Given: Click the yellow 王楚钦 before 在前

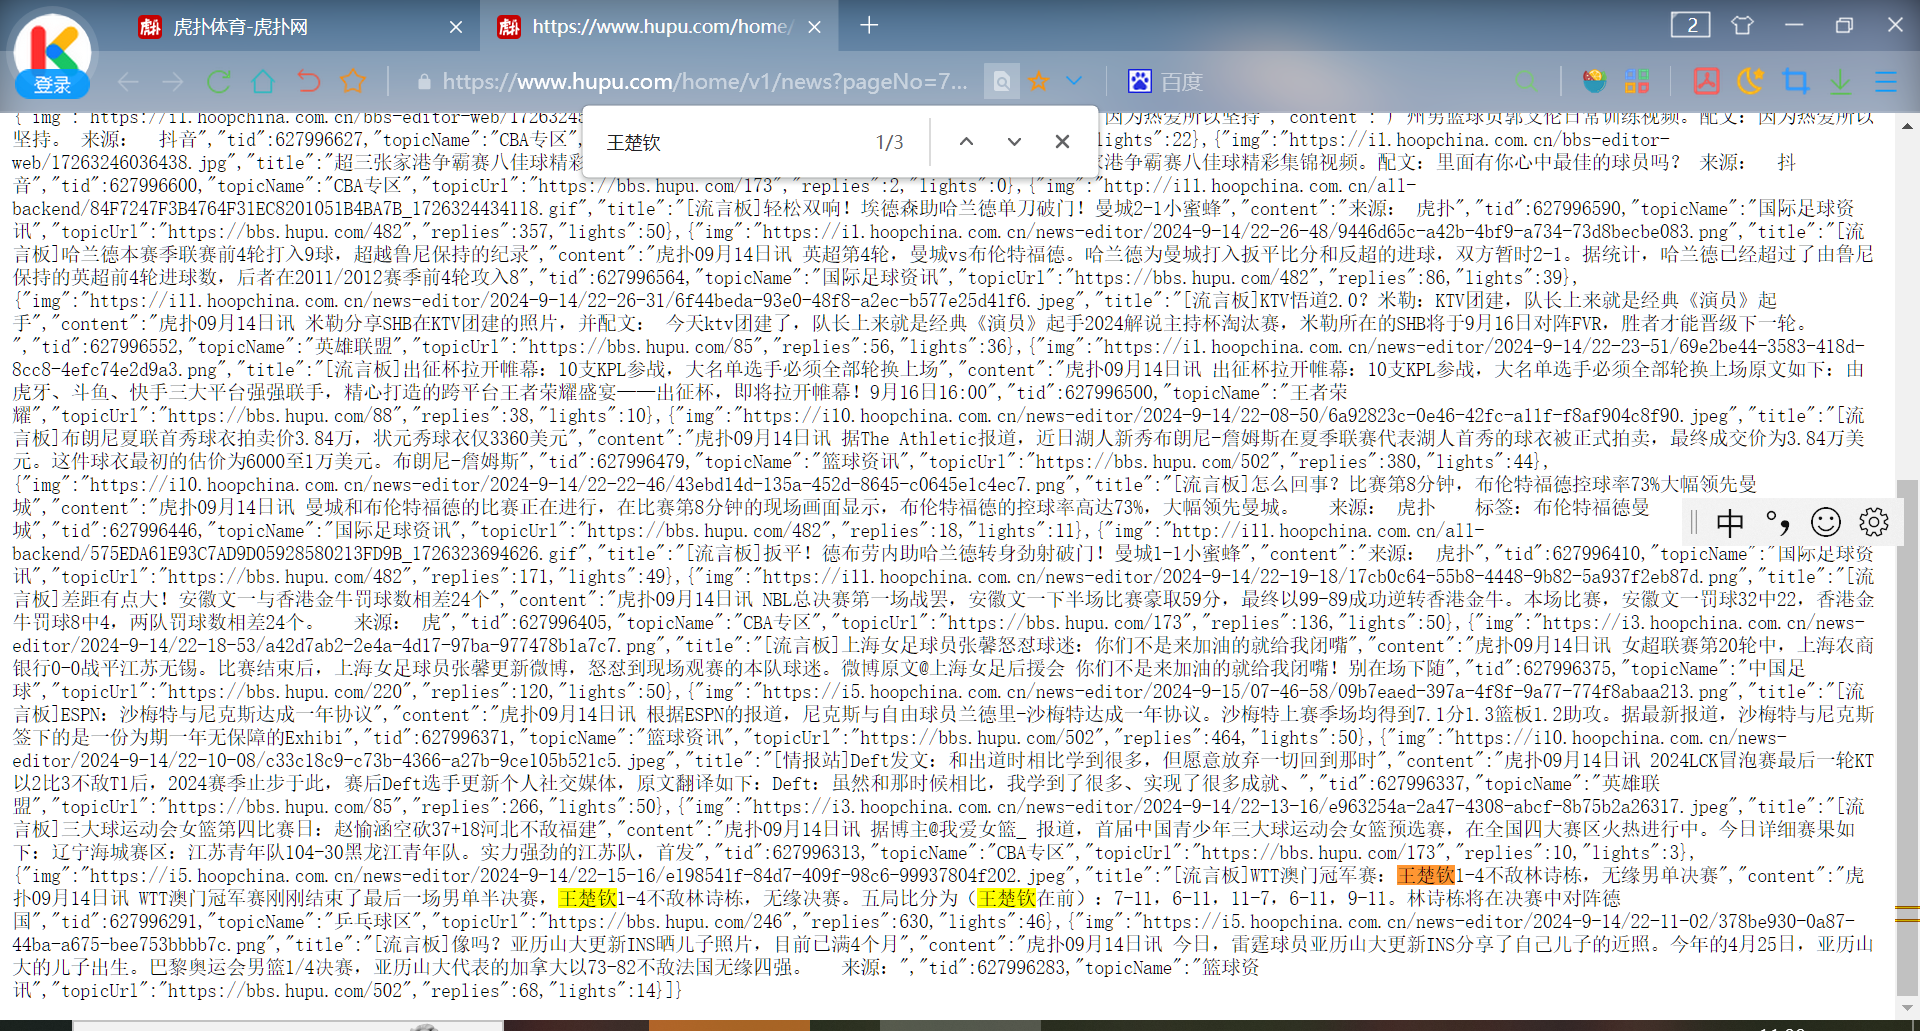Looking at the screenshot, I should click(x=1006, y=899).
